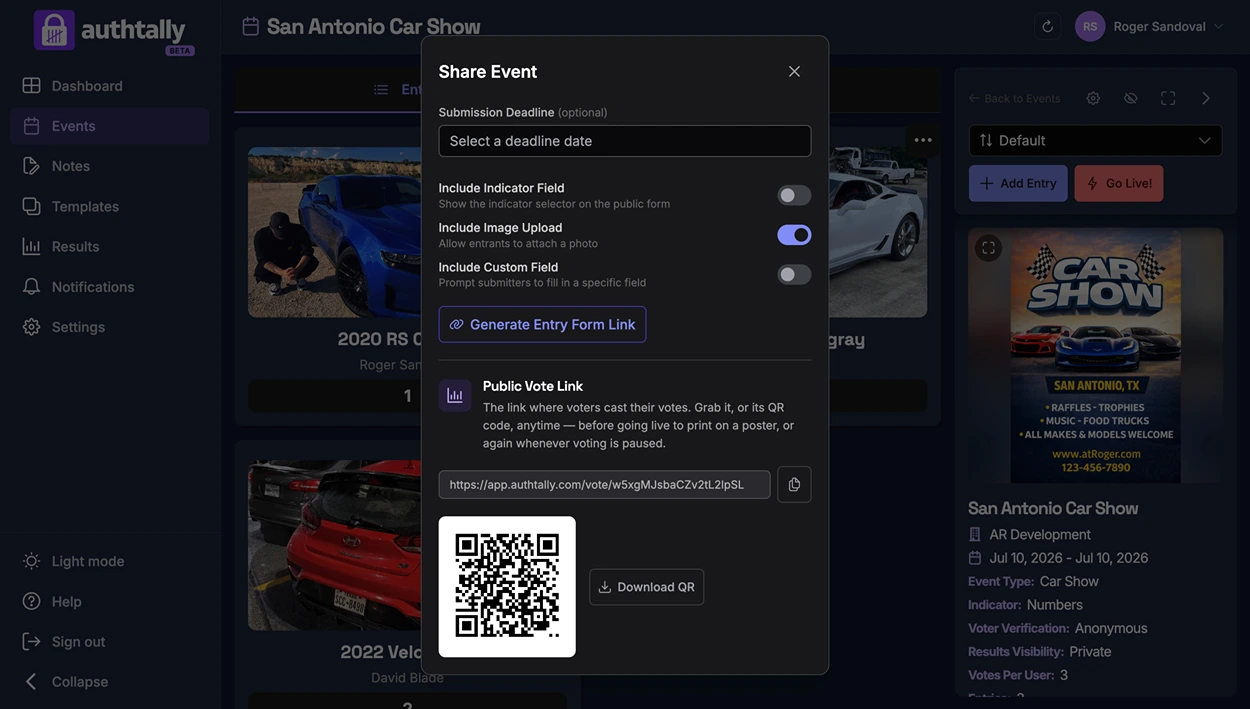Click the blue Camaro entry photo
This screenshot has width=1250, height=709.
click(335, 232)
